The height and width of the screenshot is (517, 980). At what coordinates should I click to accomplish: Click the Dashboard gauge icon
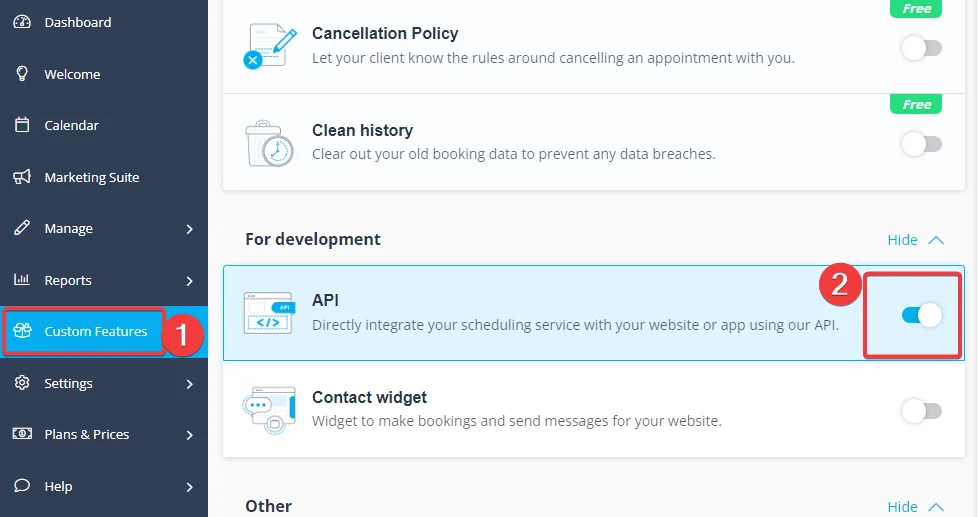[x=22, y=22]
